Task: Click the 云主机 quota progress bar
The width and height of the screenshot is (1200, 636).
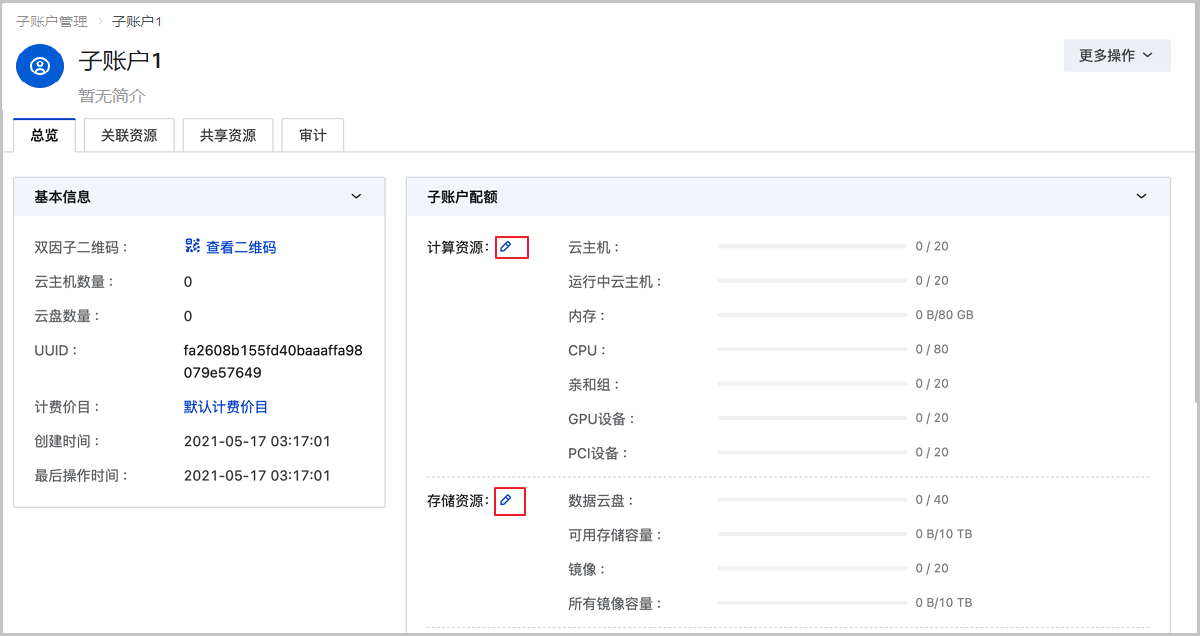Action: click(x=810, y=247)
